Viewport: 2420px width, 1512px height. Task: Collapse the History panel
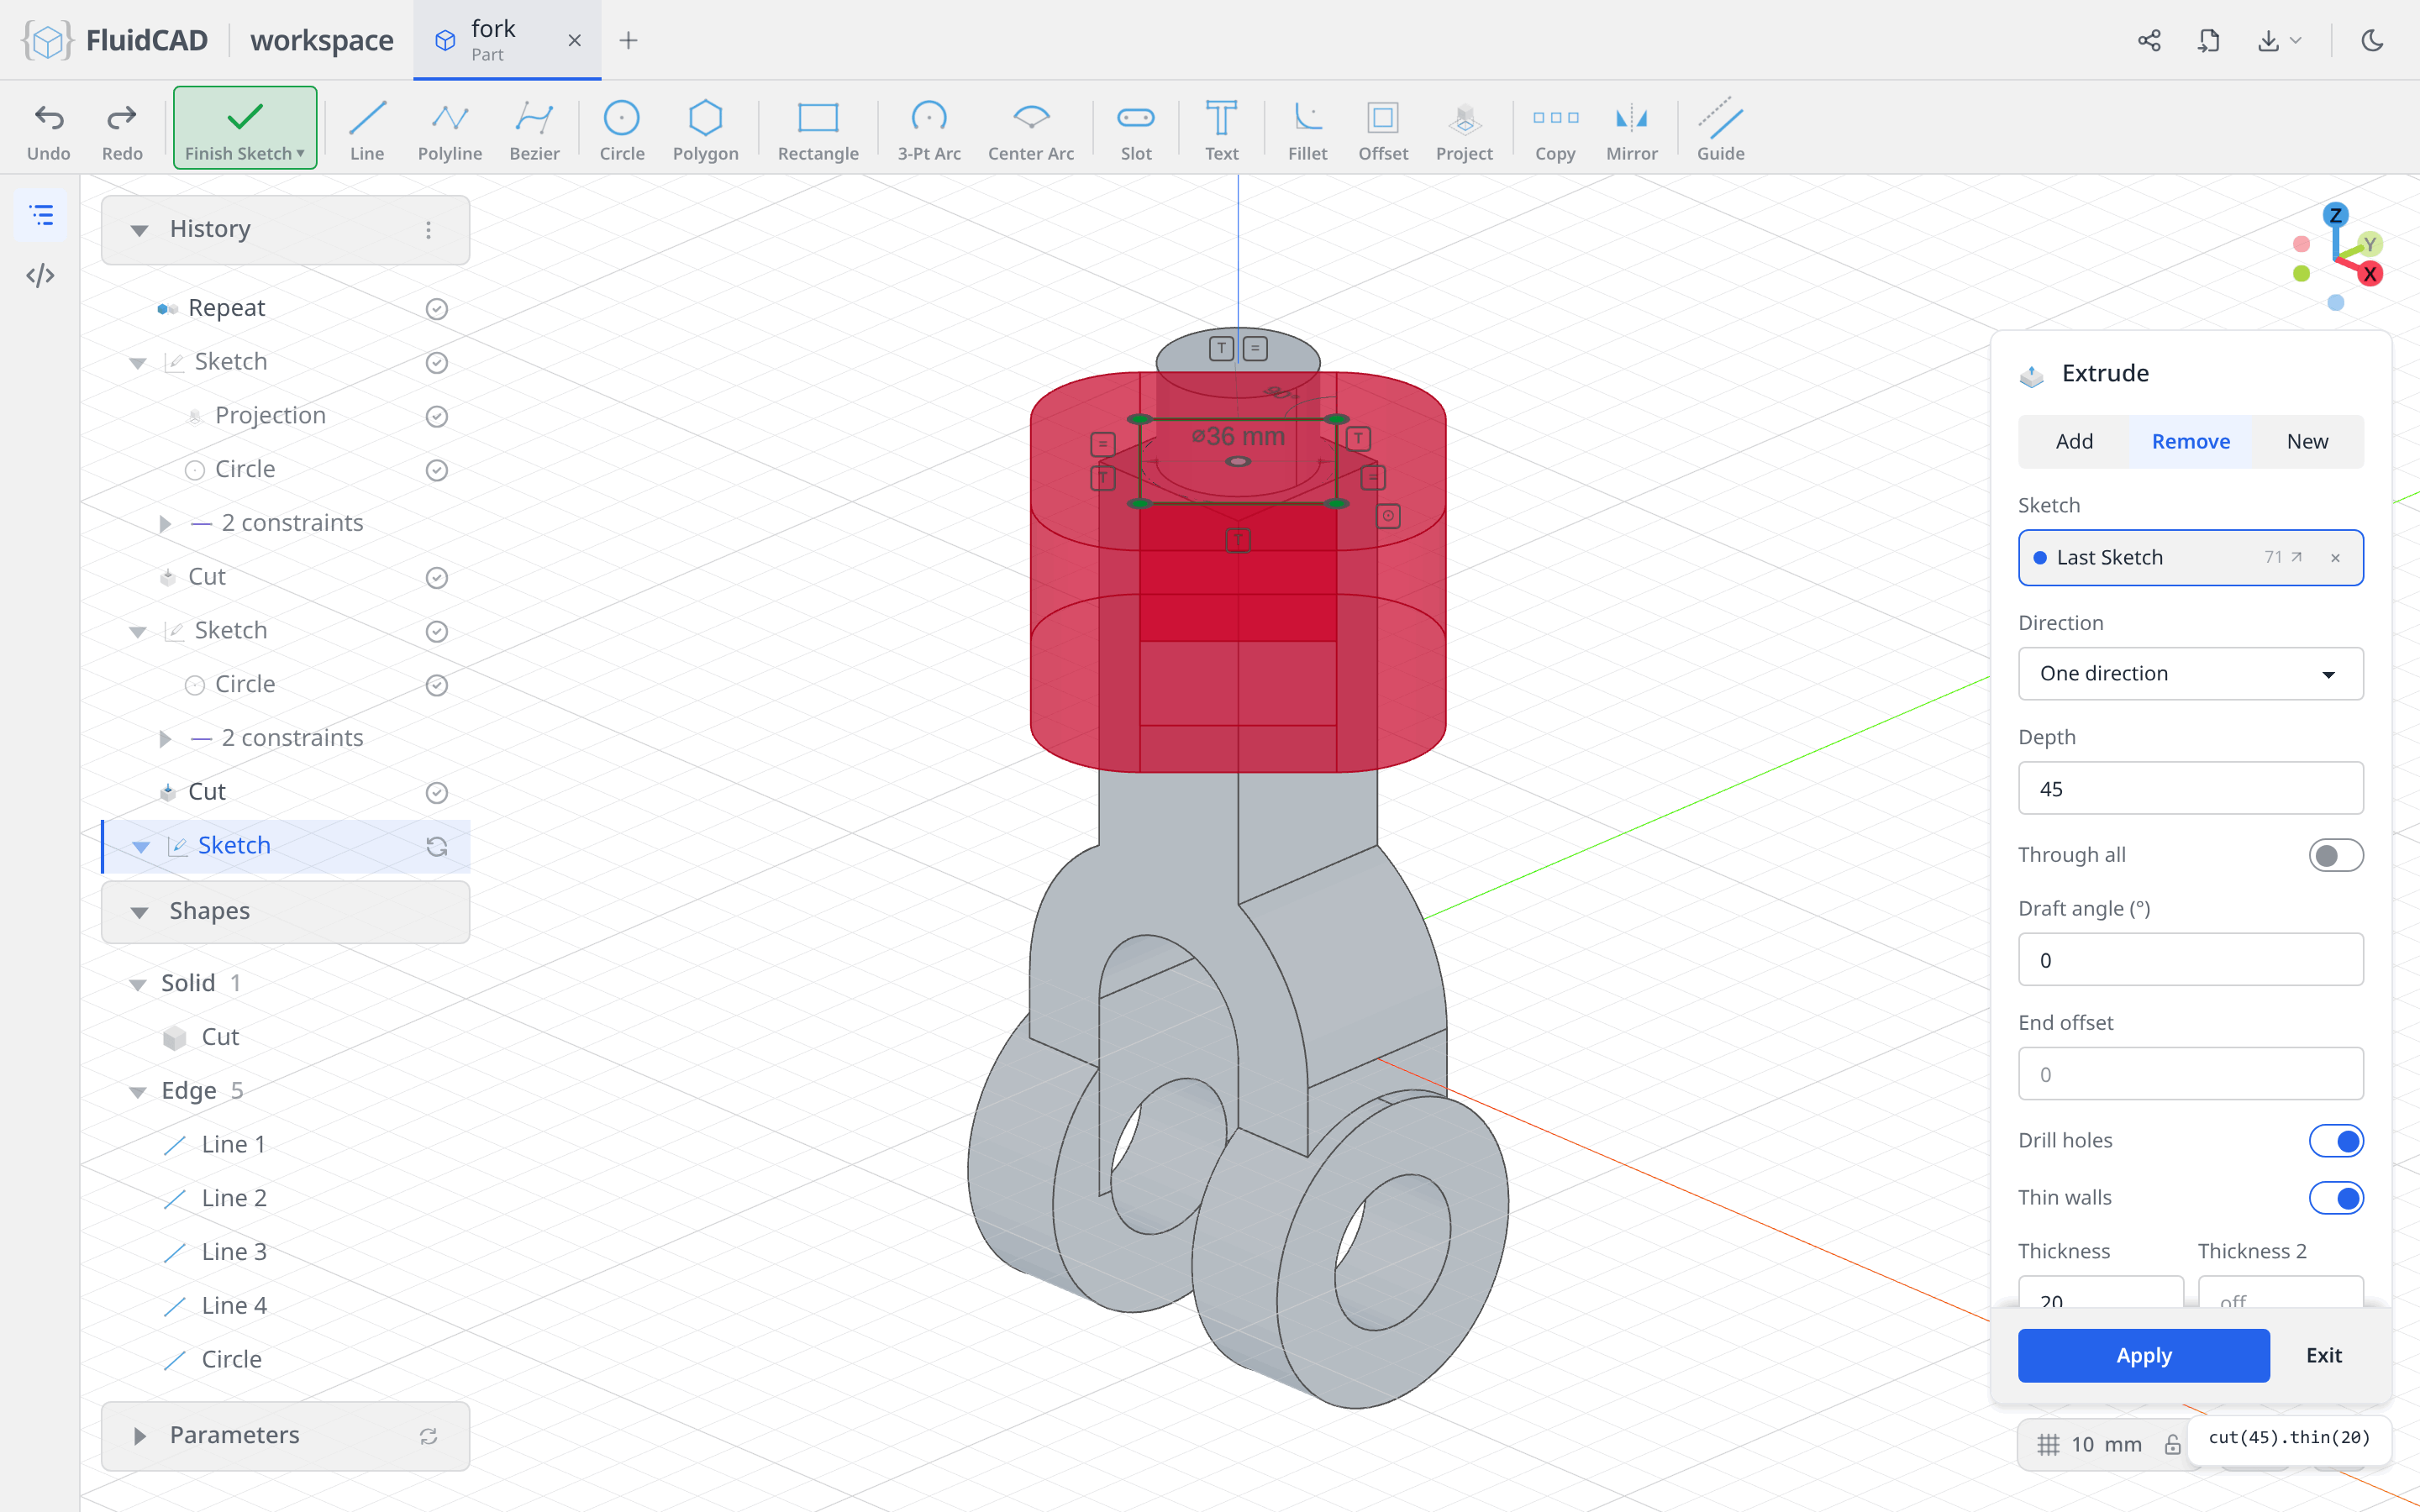click(x=139, y=230)
